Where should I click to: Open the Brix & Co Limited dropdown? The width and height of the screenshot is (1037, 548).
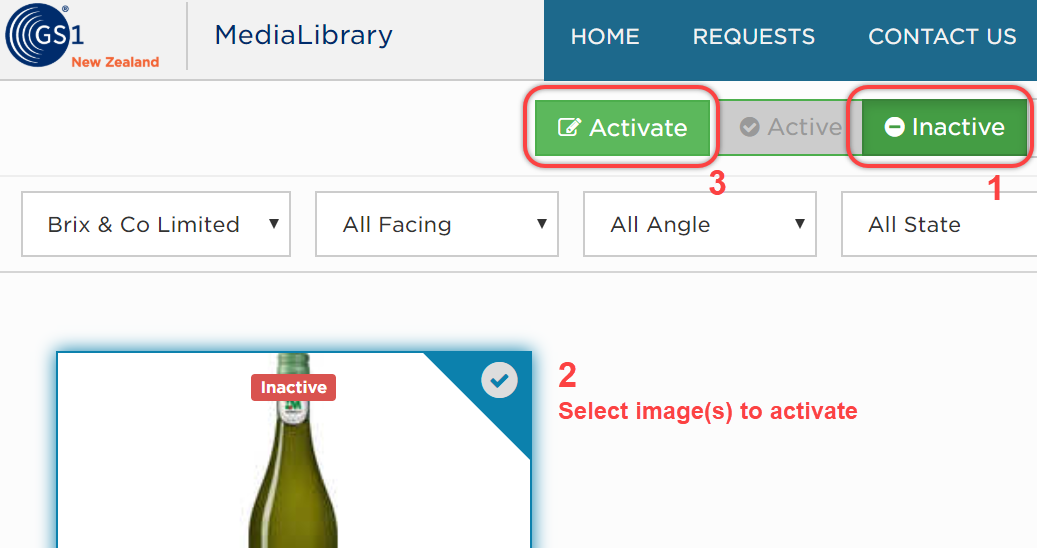(156, 224)
